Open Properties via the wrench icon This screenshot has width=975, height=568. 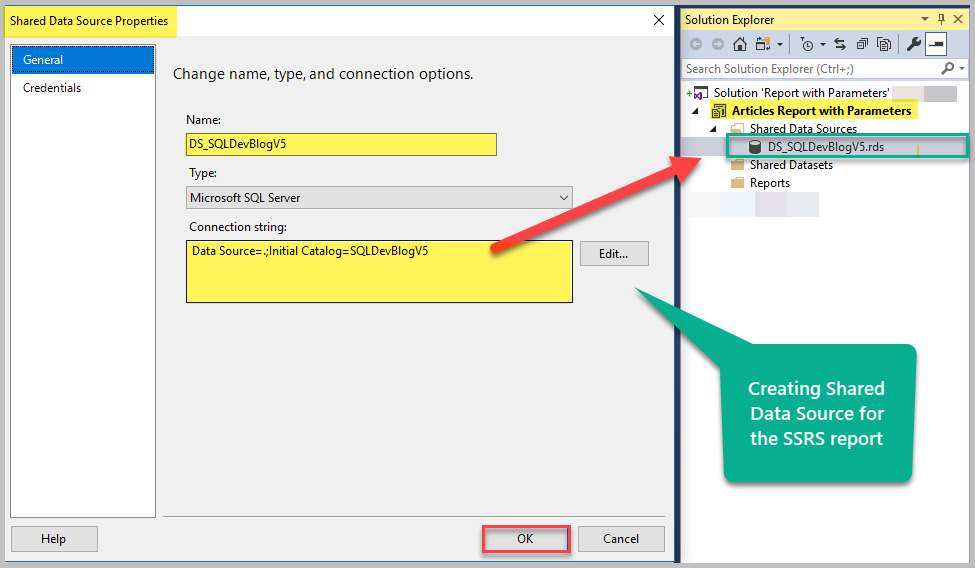tap(913, 44)
